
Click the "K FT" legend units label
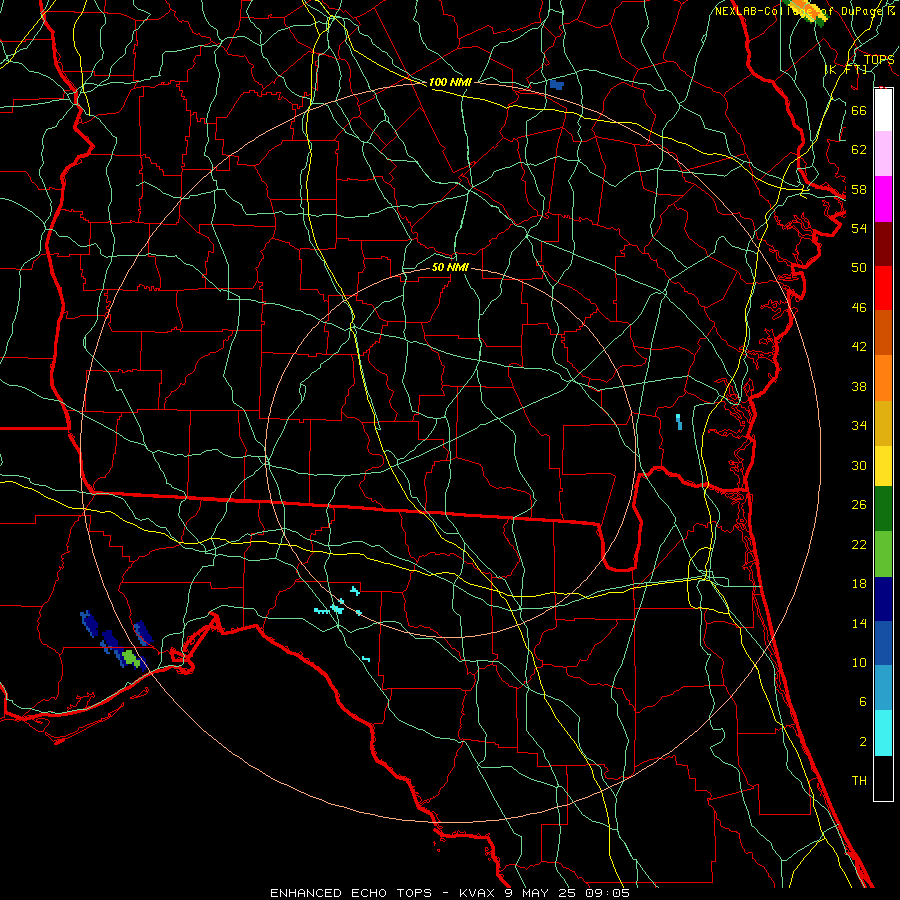point(847,69)
